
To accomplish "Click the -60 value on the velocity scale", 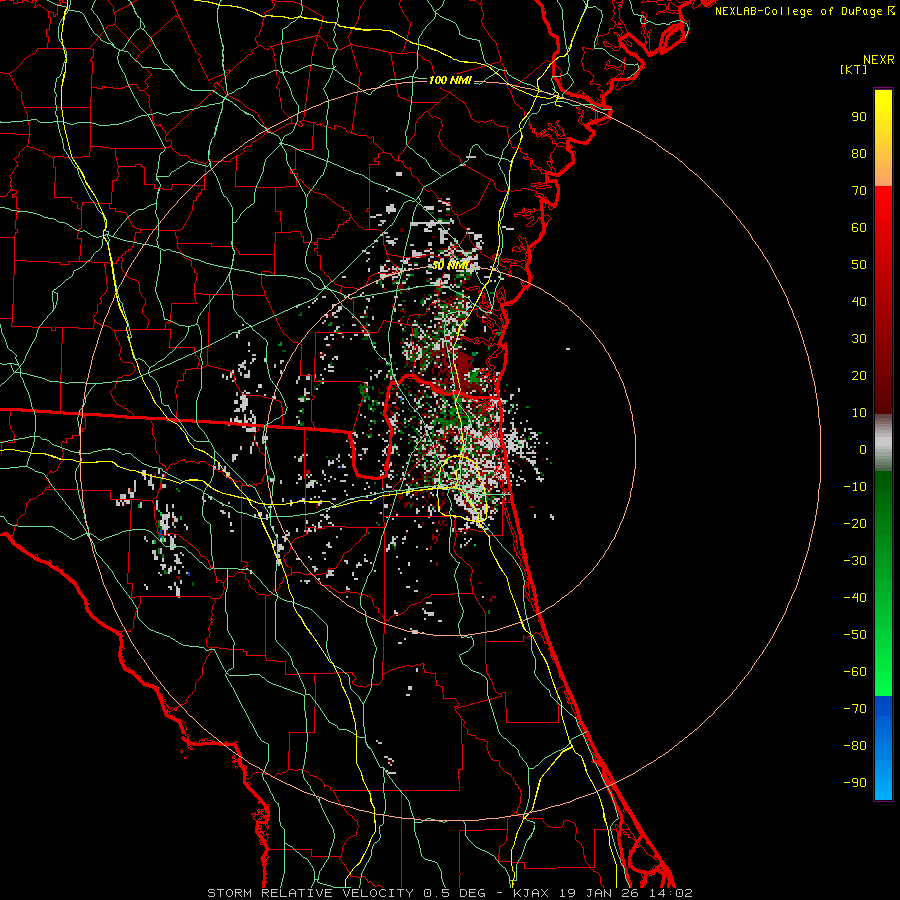I will (x=855, y=672).
